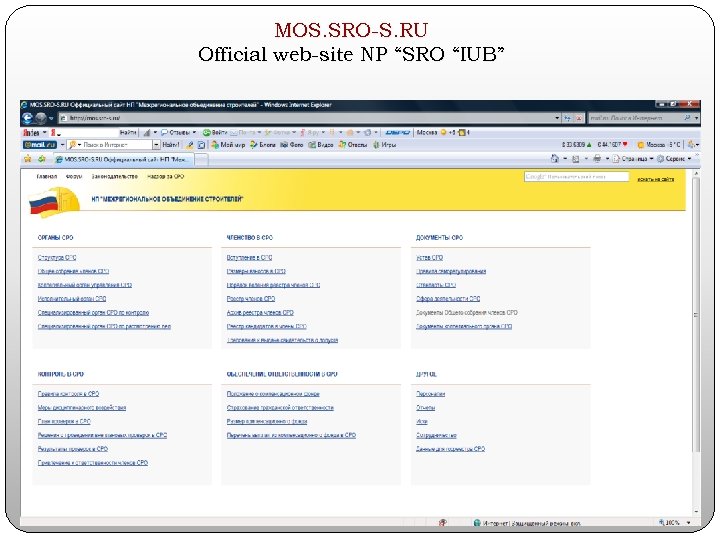Click the search-the-site link beside the Google box

click(x=655, y=179)
